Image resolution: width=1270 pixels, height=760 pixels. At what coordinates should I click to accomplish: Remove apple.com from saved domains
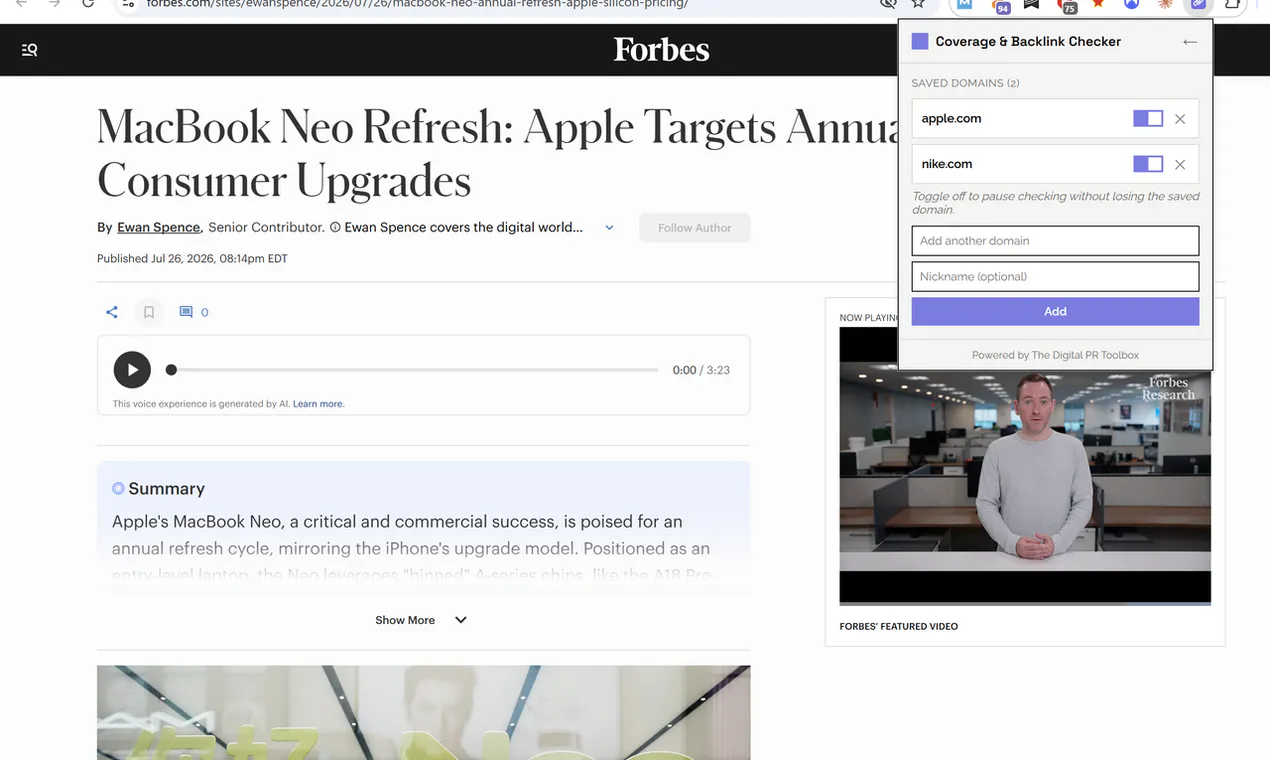pos(1180,119)
